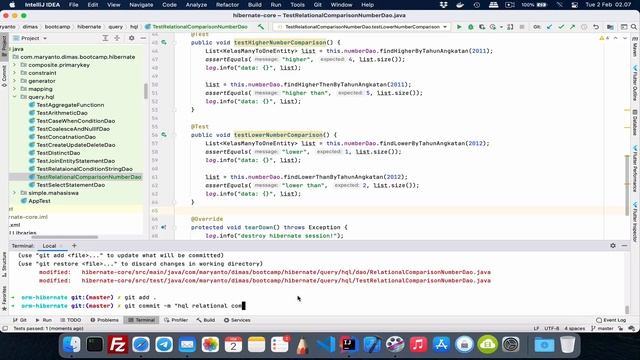640x360 pixels.
Task: Expand the constraint package
Action: (14, 73)
